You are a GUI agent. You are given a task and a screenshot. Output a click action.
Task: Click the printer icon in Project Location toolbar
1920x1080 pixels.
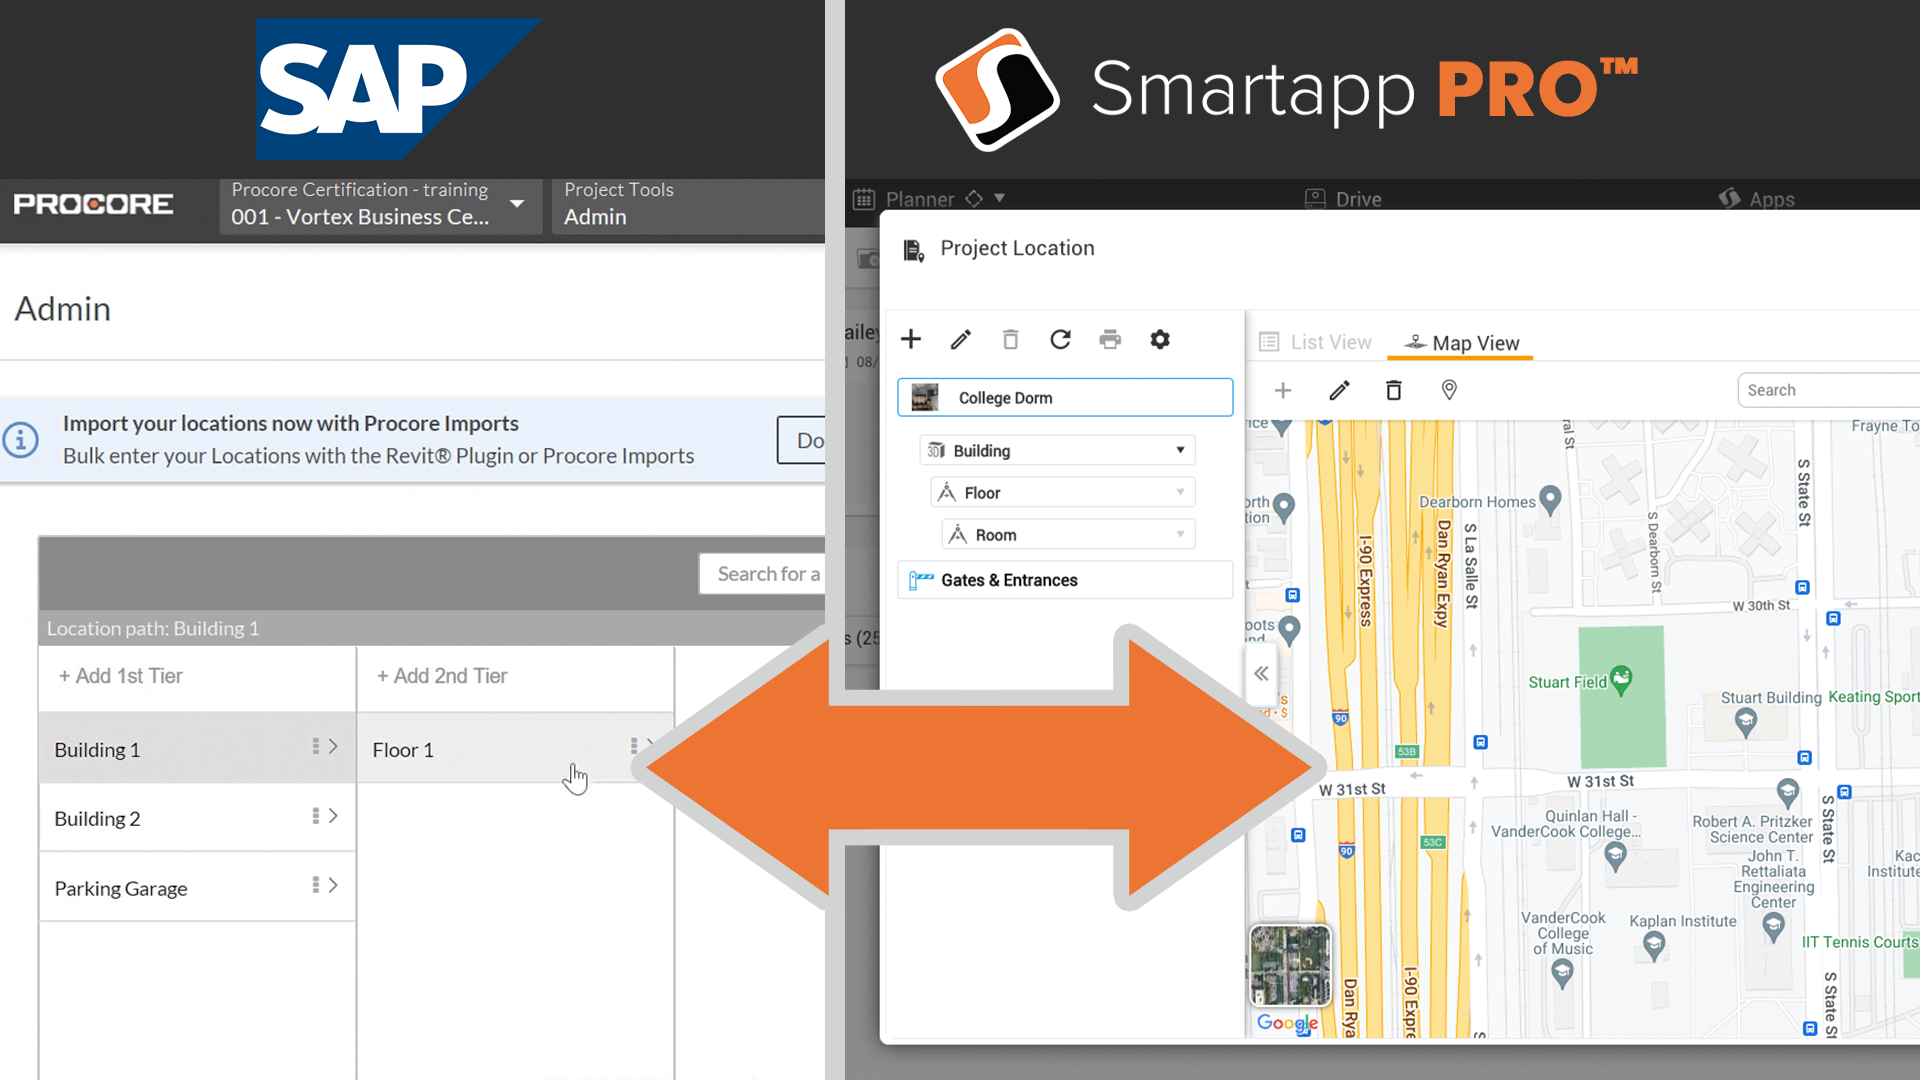point(1110,339)
